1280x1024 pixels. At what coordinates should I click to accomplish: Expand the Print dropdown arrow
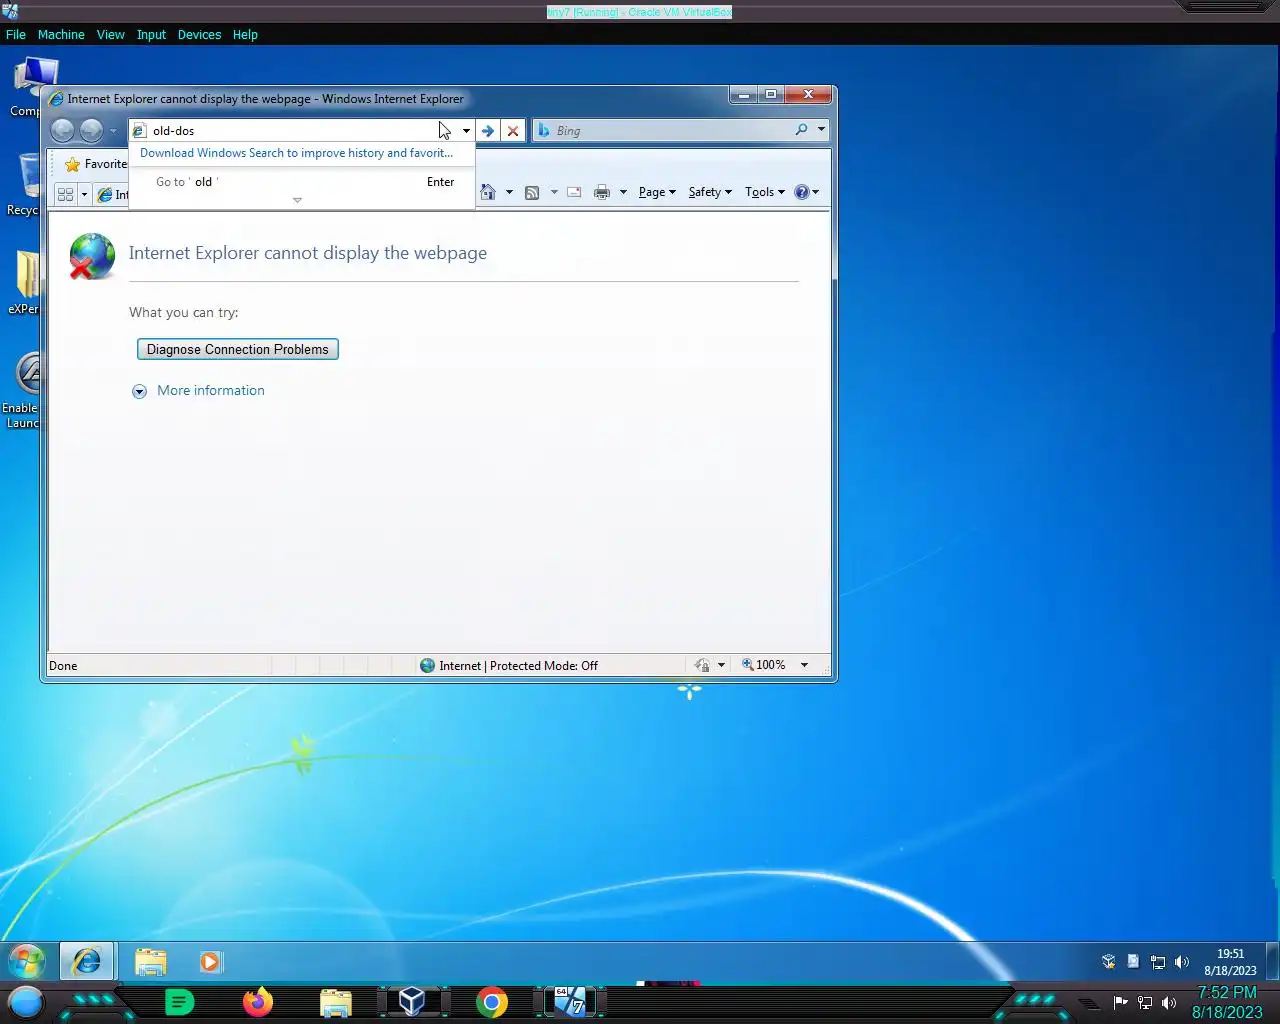[x=622, y=192]
